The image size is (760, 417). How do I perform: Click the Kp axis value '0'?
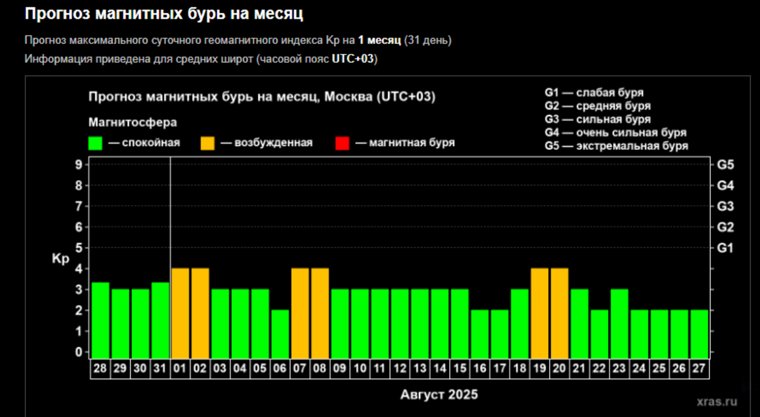[79, 353]
